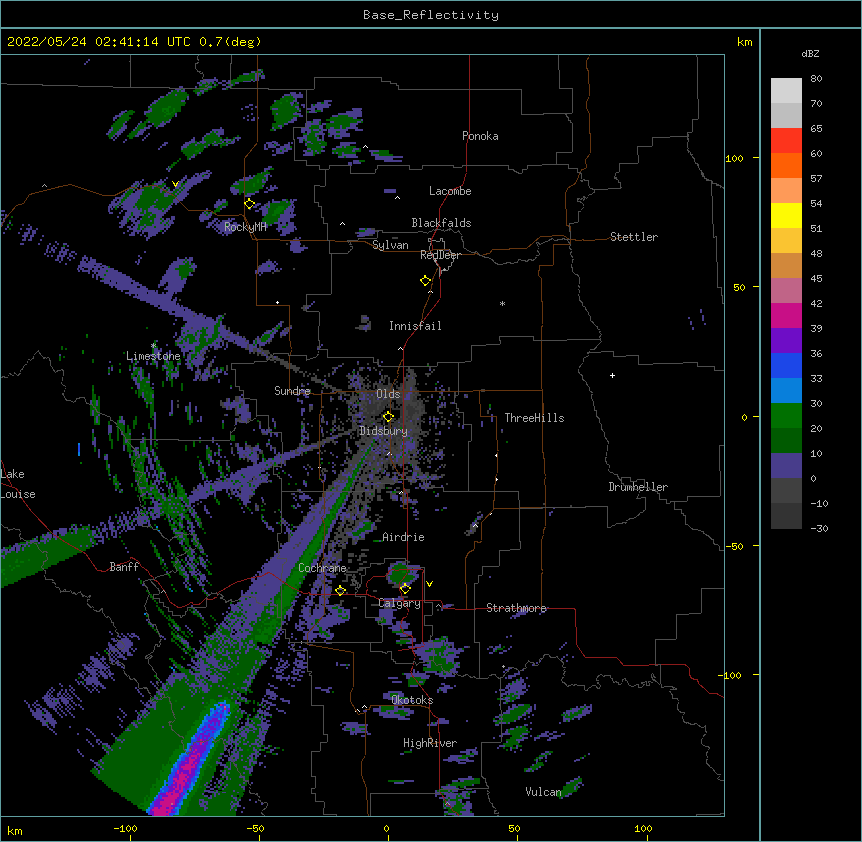Select the white 80 dBZ legend swatch
Viewport: 862px width, 842px height.
[x=786, y=90]
